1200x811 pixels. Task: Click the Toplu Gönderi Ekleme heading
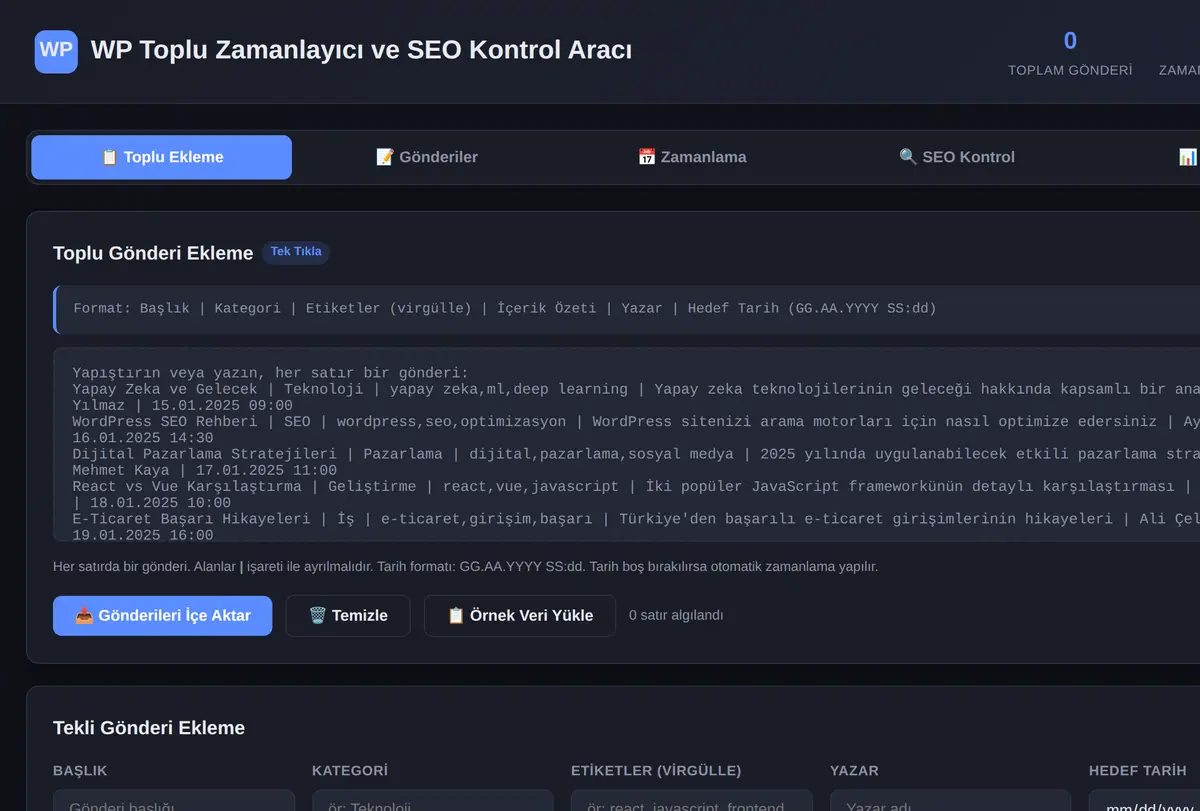[153, 253]
